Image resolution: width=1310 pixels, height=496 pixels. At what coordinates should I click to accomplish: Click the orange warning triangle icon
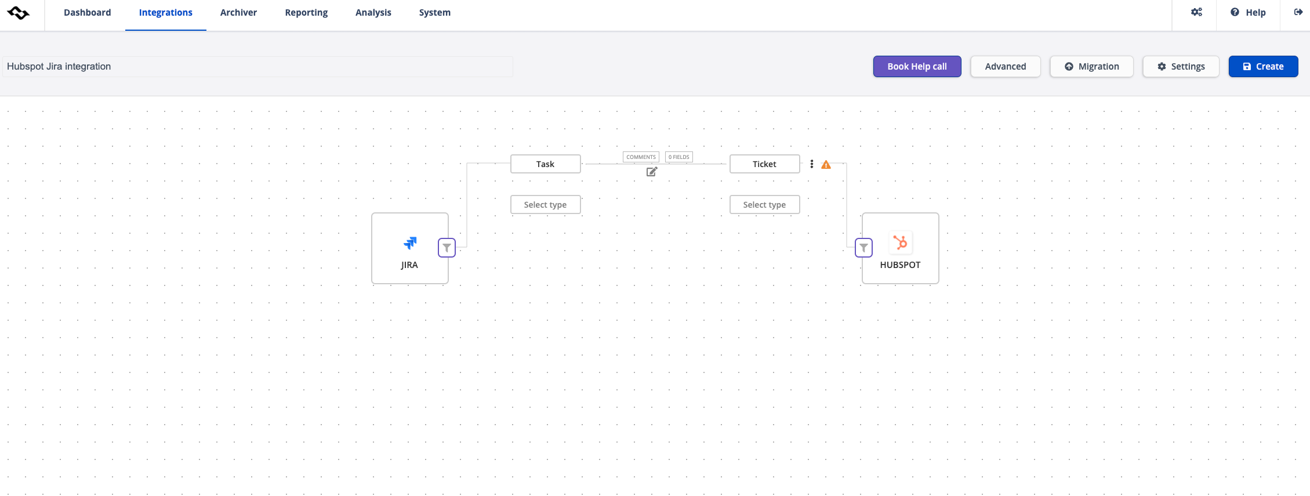pos(826,165)
